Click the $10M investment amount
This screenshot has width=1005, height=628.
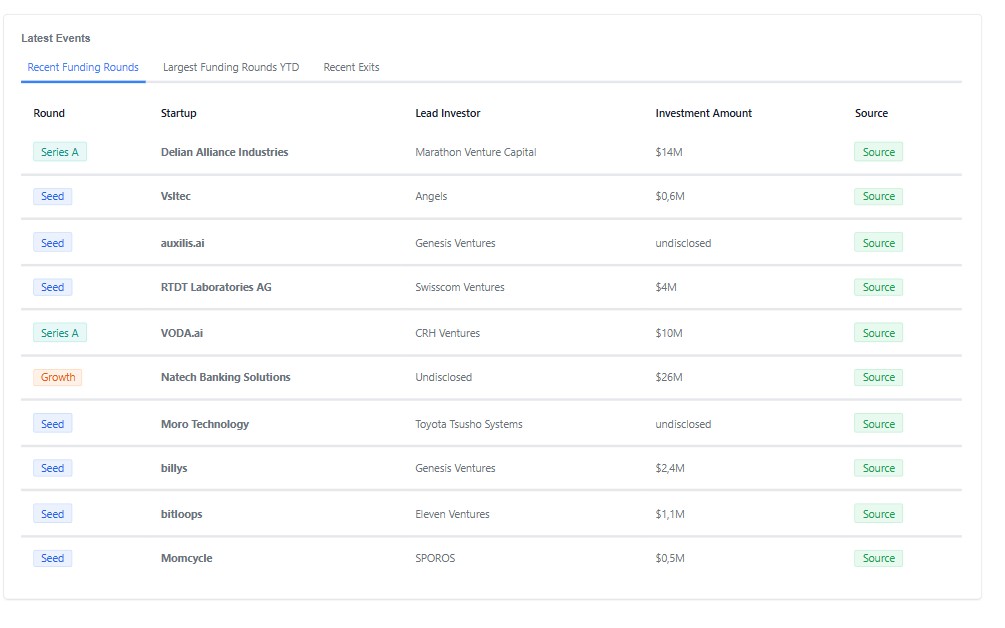tap(669, 333)
